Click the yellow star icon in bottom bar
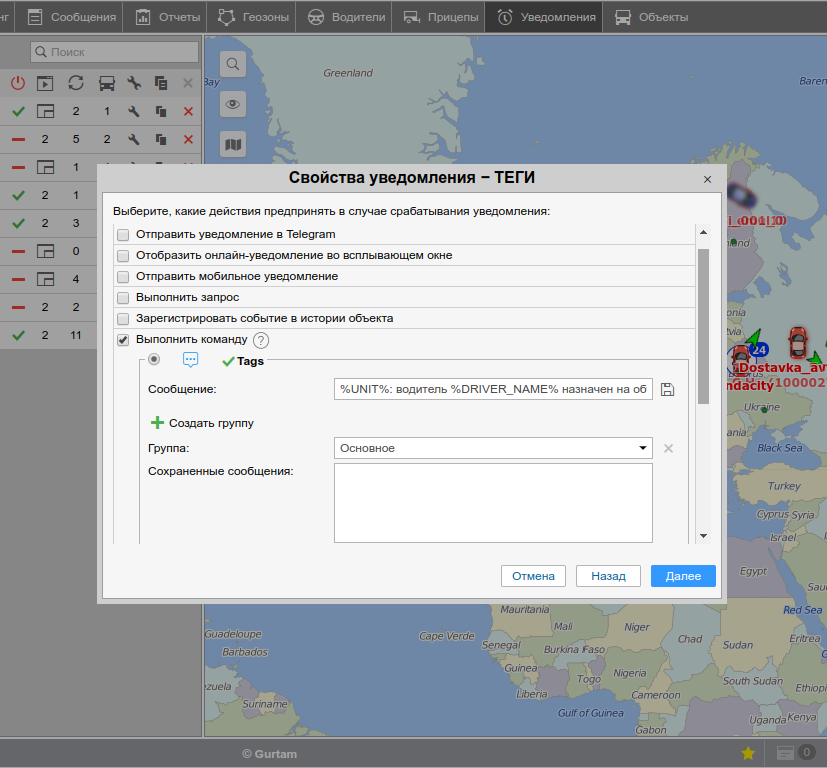 coord(747,753)
